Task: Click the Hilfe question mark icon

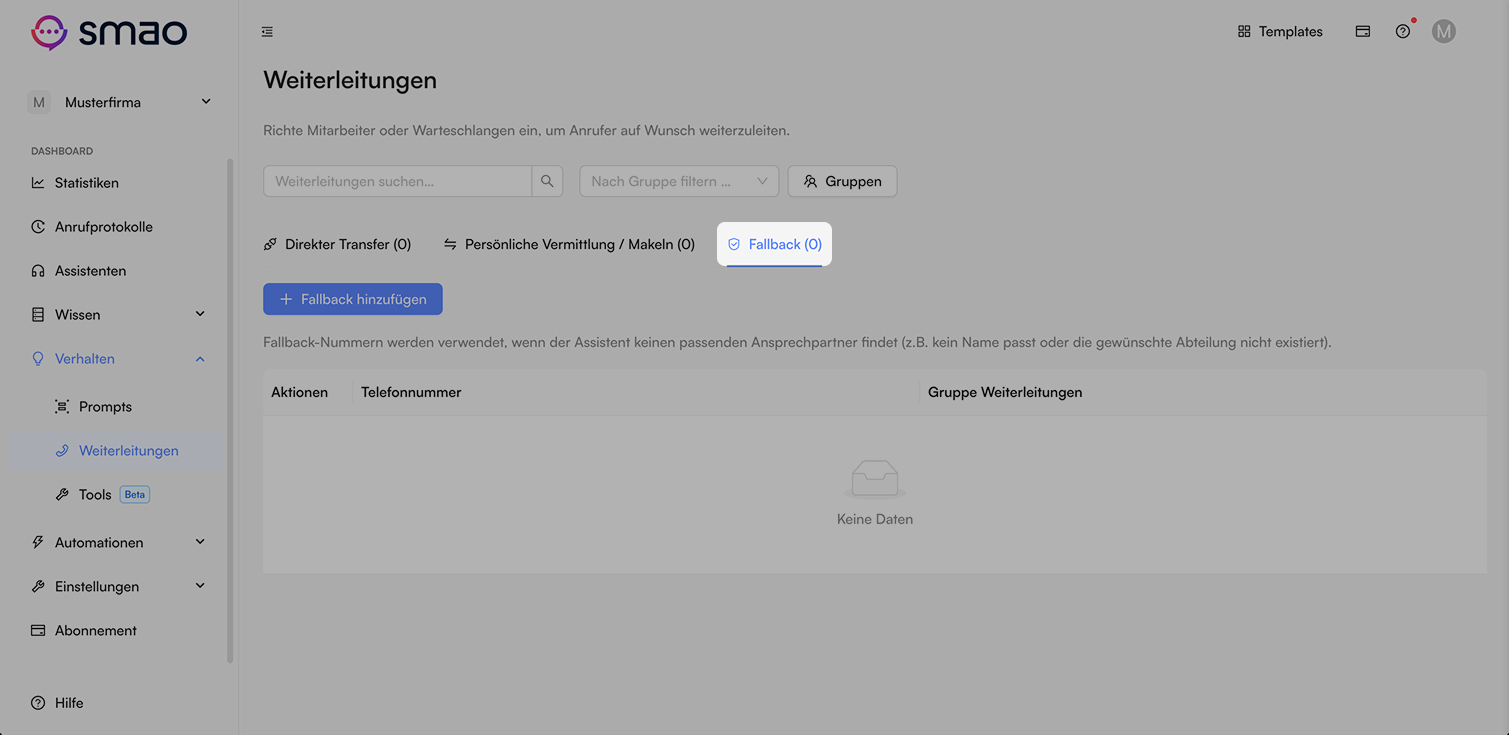Action: coord(38,703)
